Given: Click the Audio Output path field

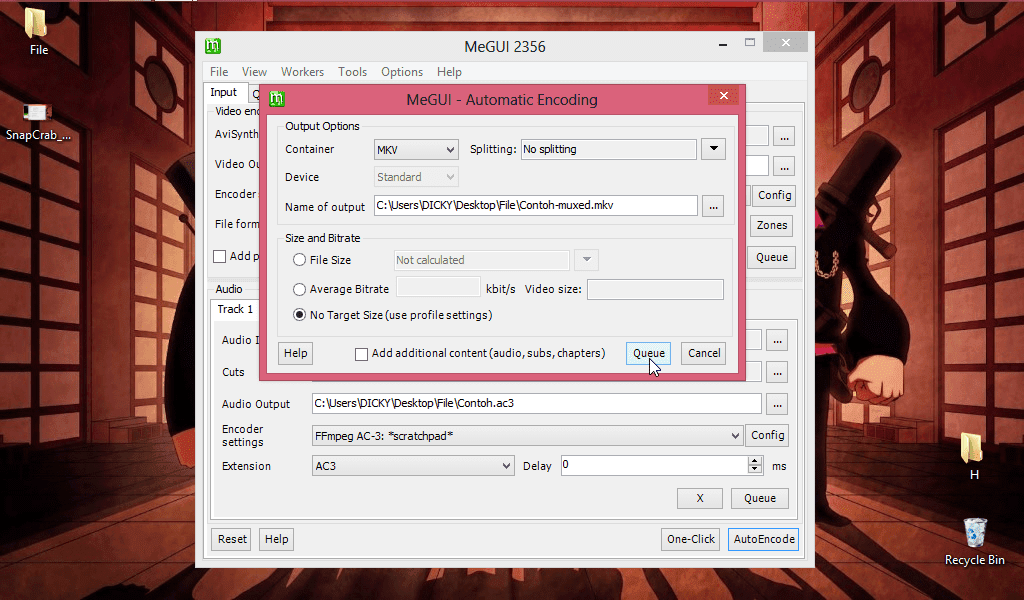Looking at the screenshot, I should point(537,403).
